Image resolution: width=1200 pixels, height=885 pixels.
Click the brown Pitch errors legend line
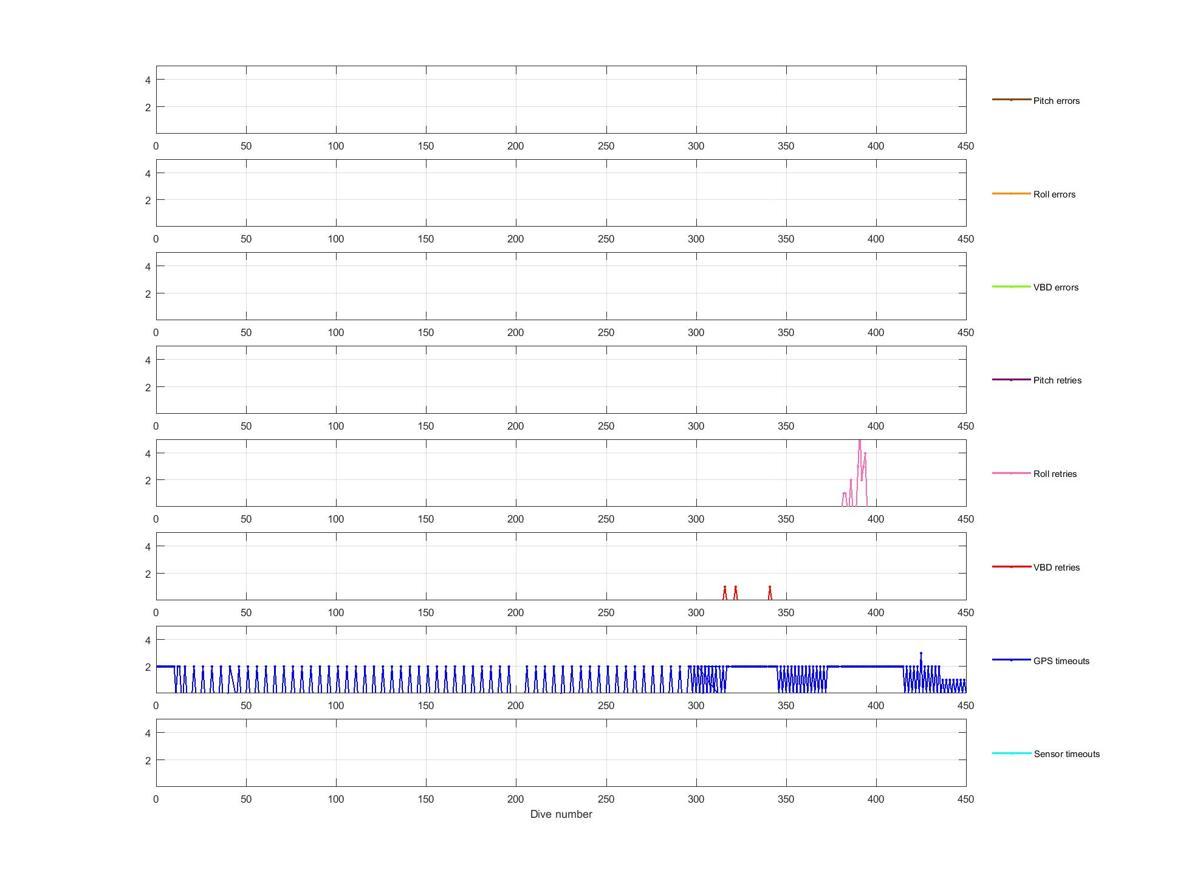tap(1011, 99)
